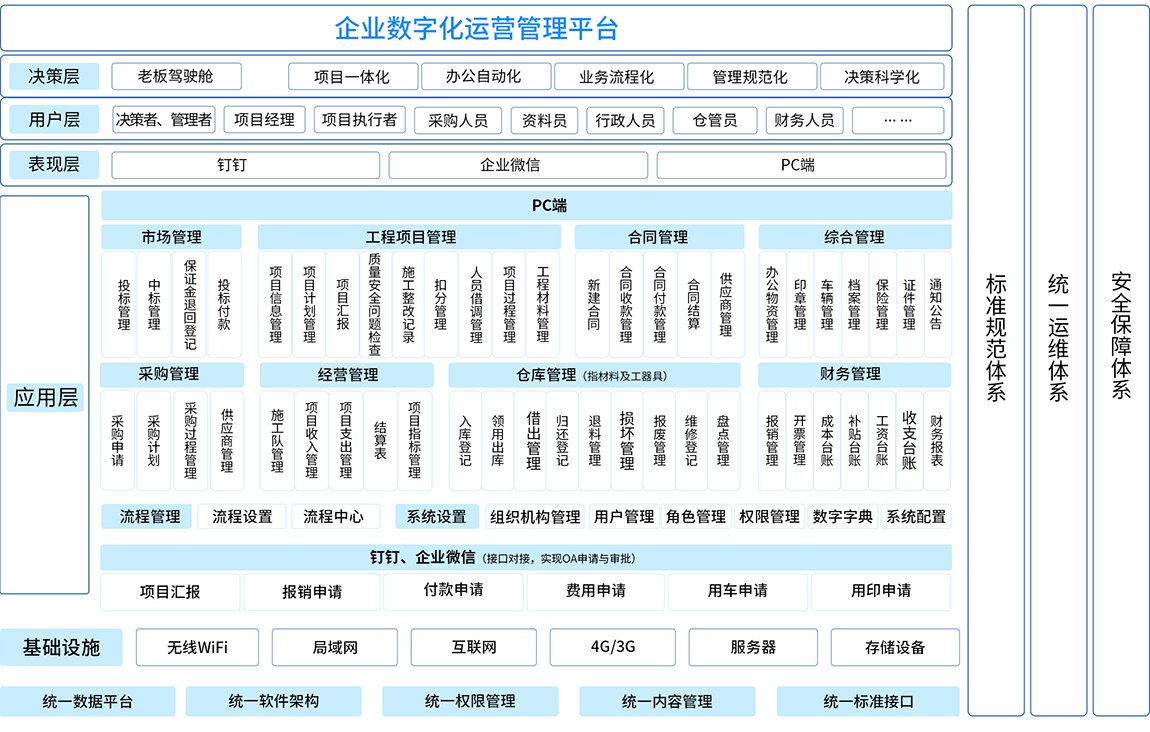Screen dimensions: 1150x732
Task: Select the 办公物资管理 module
Action: pos(771,305)
